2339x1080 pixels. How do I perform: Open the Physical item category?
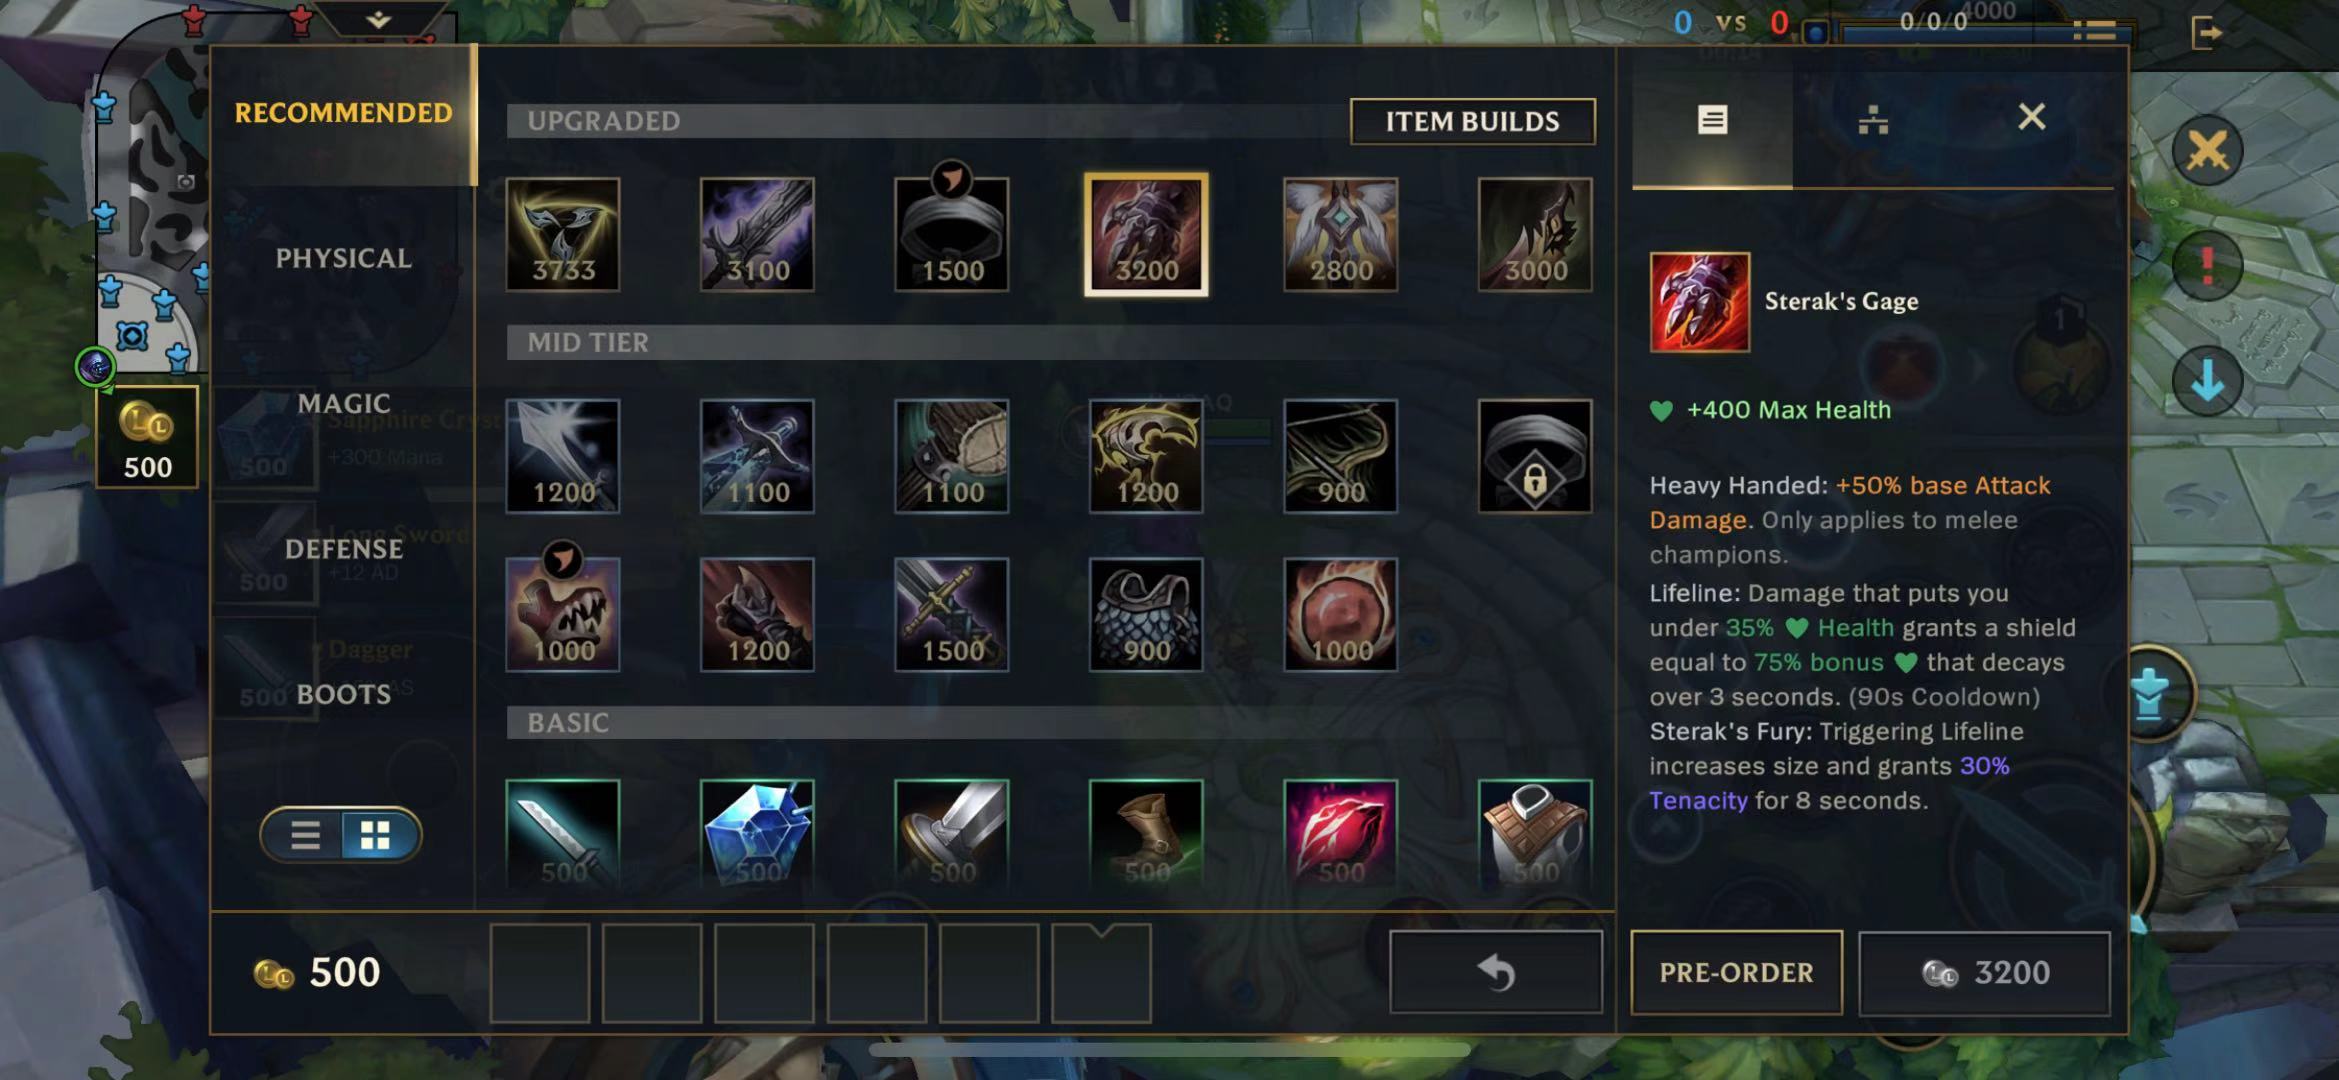[x=343, y=258]
